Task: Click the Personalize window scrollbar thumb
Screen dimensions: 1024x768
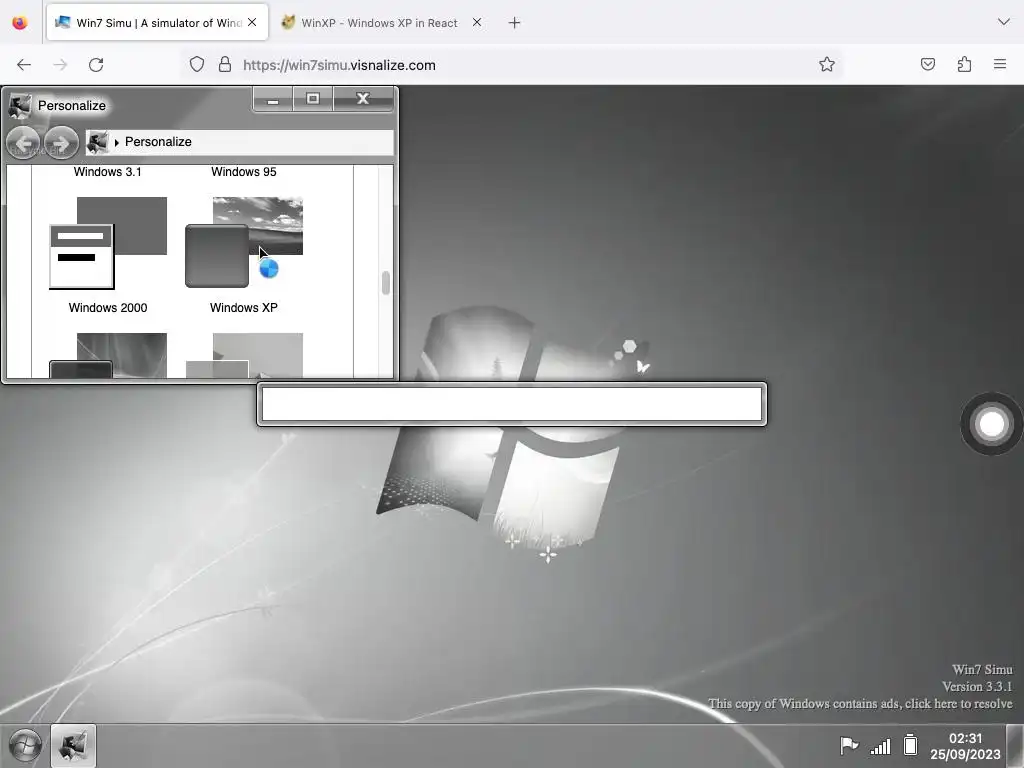Action: [x=386, y=283]
